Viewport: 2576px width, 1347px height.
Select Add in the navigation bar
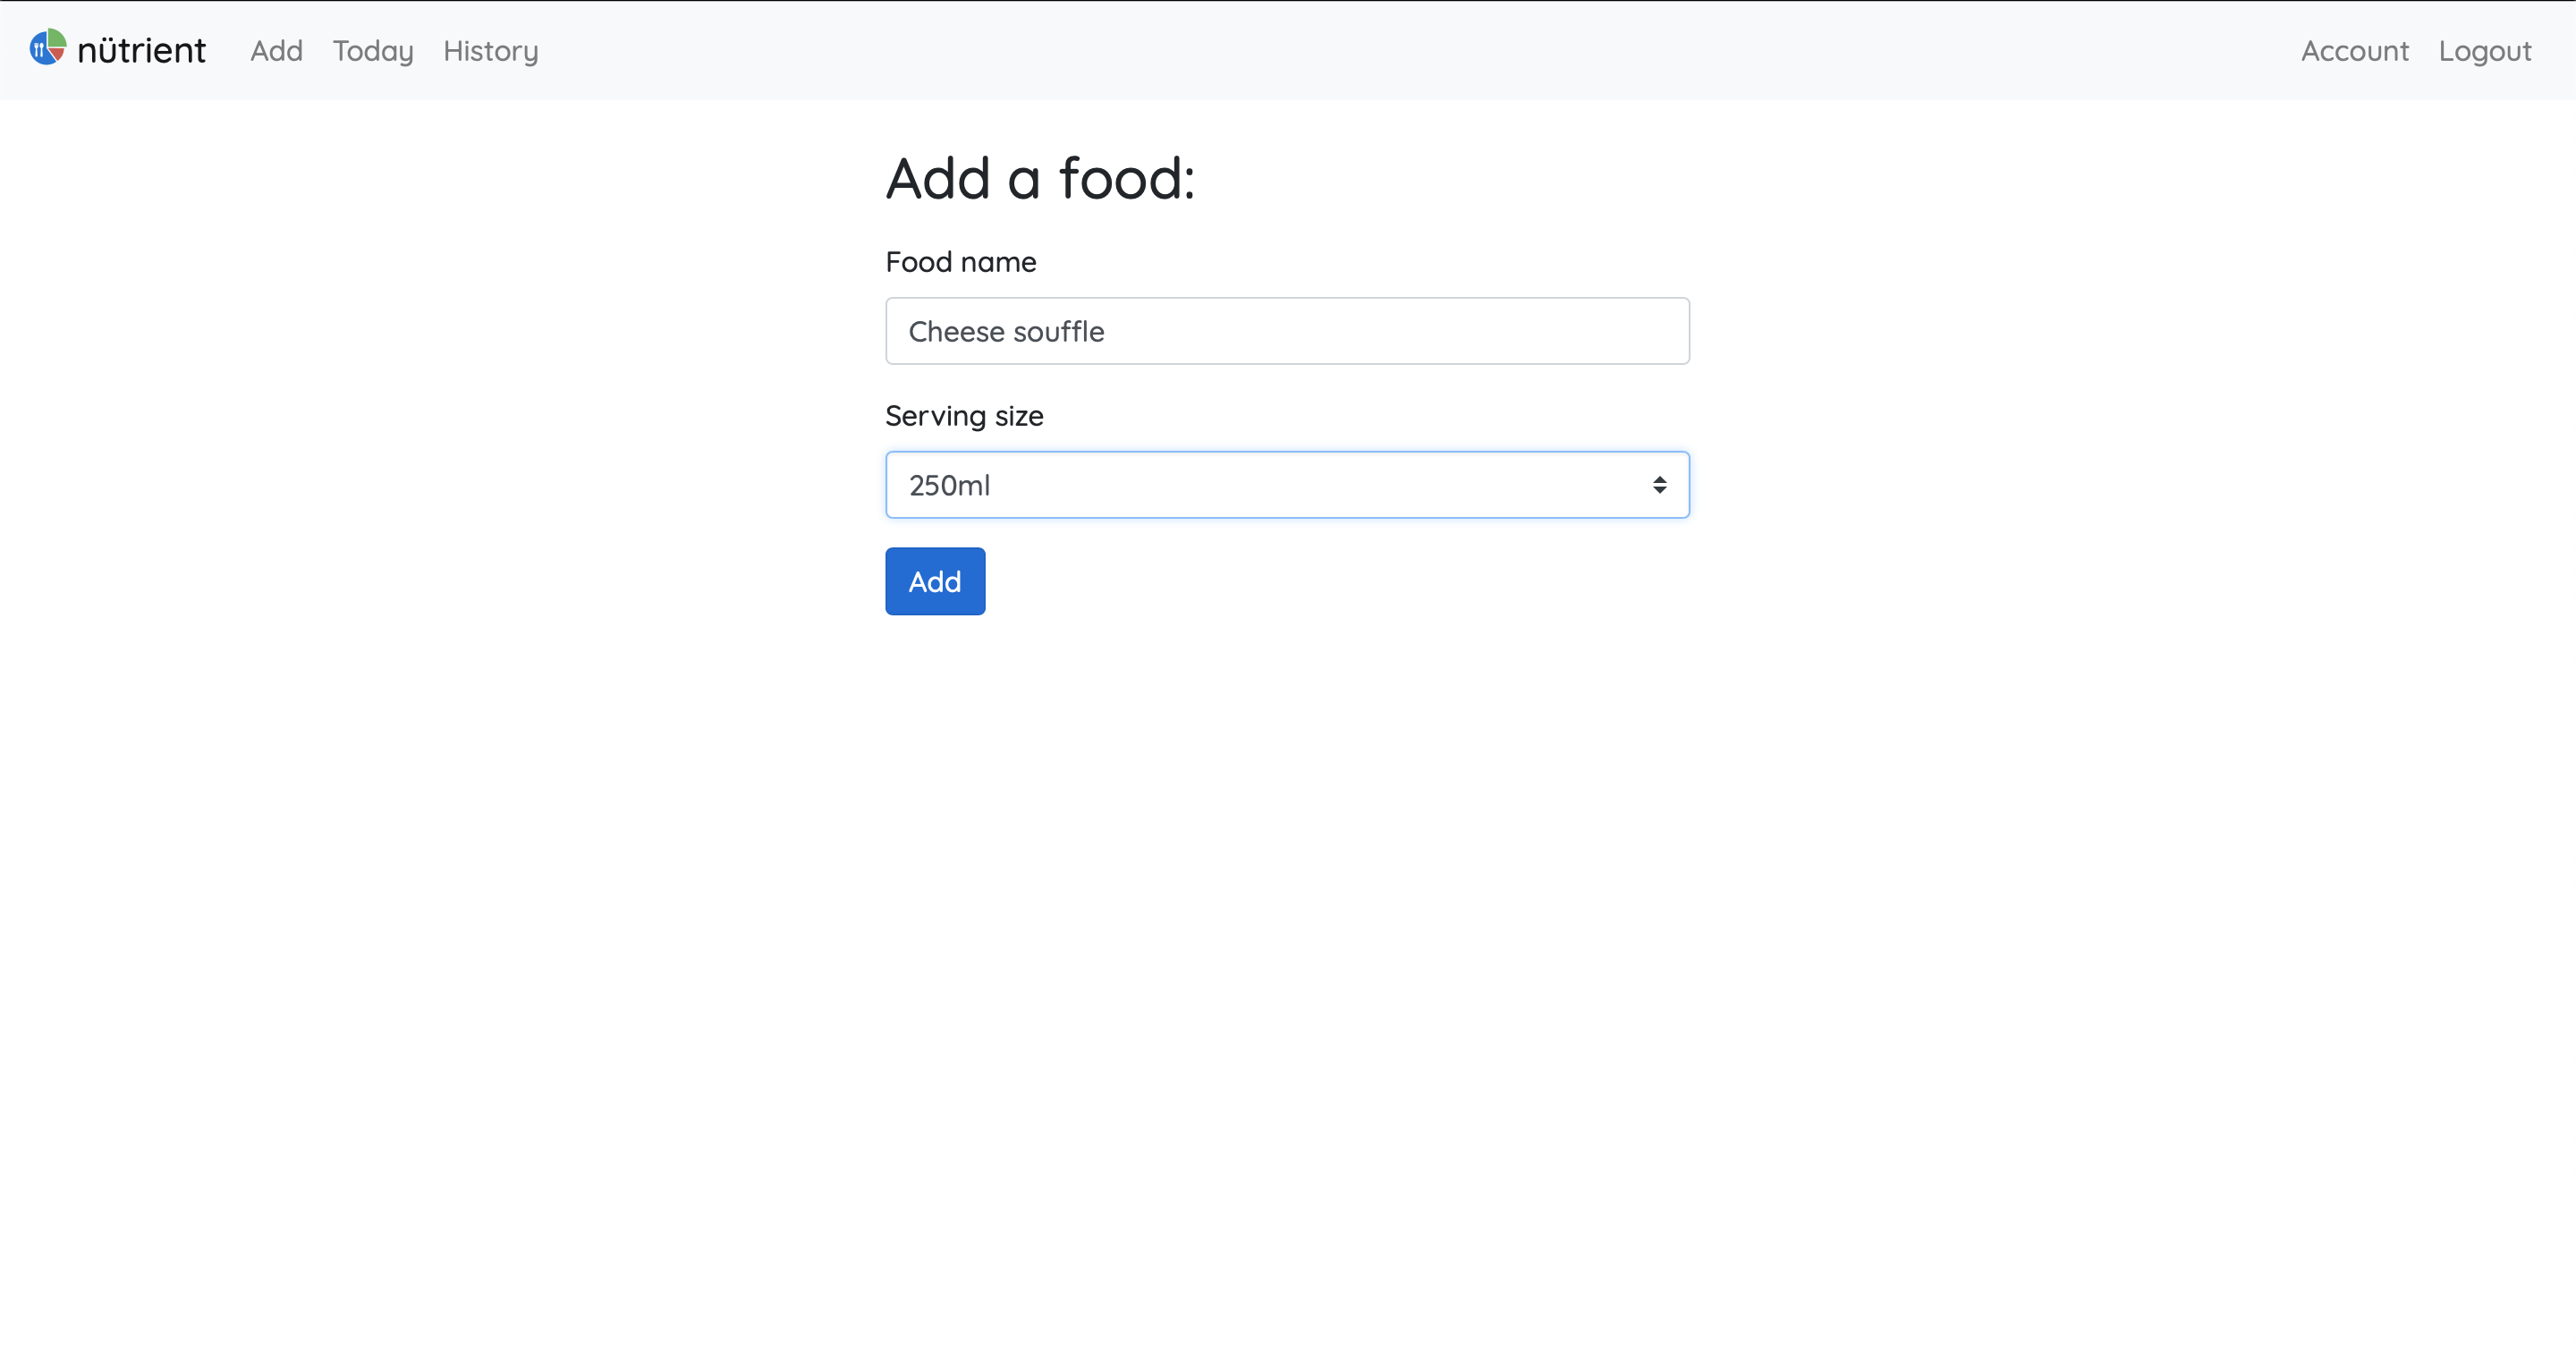(276, 51)
